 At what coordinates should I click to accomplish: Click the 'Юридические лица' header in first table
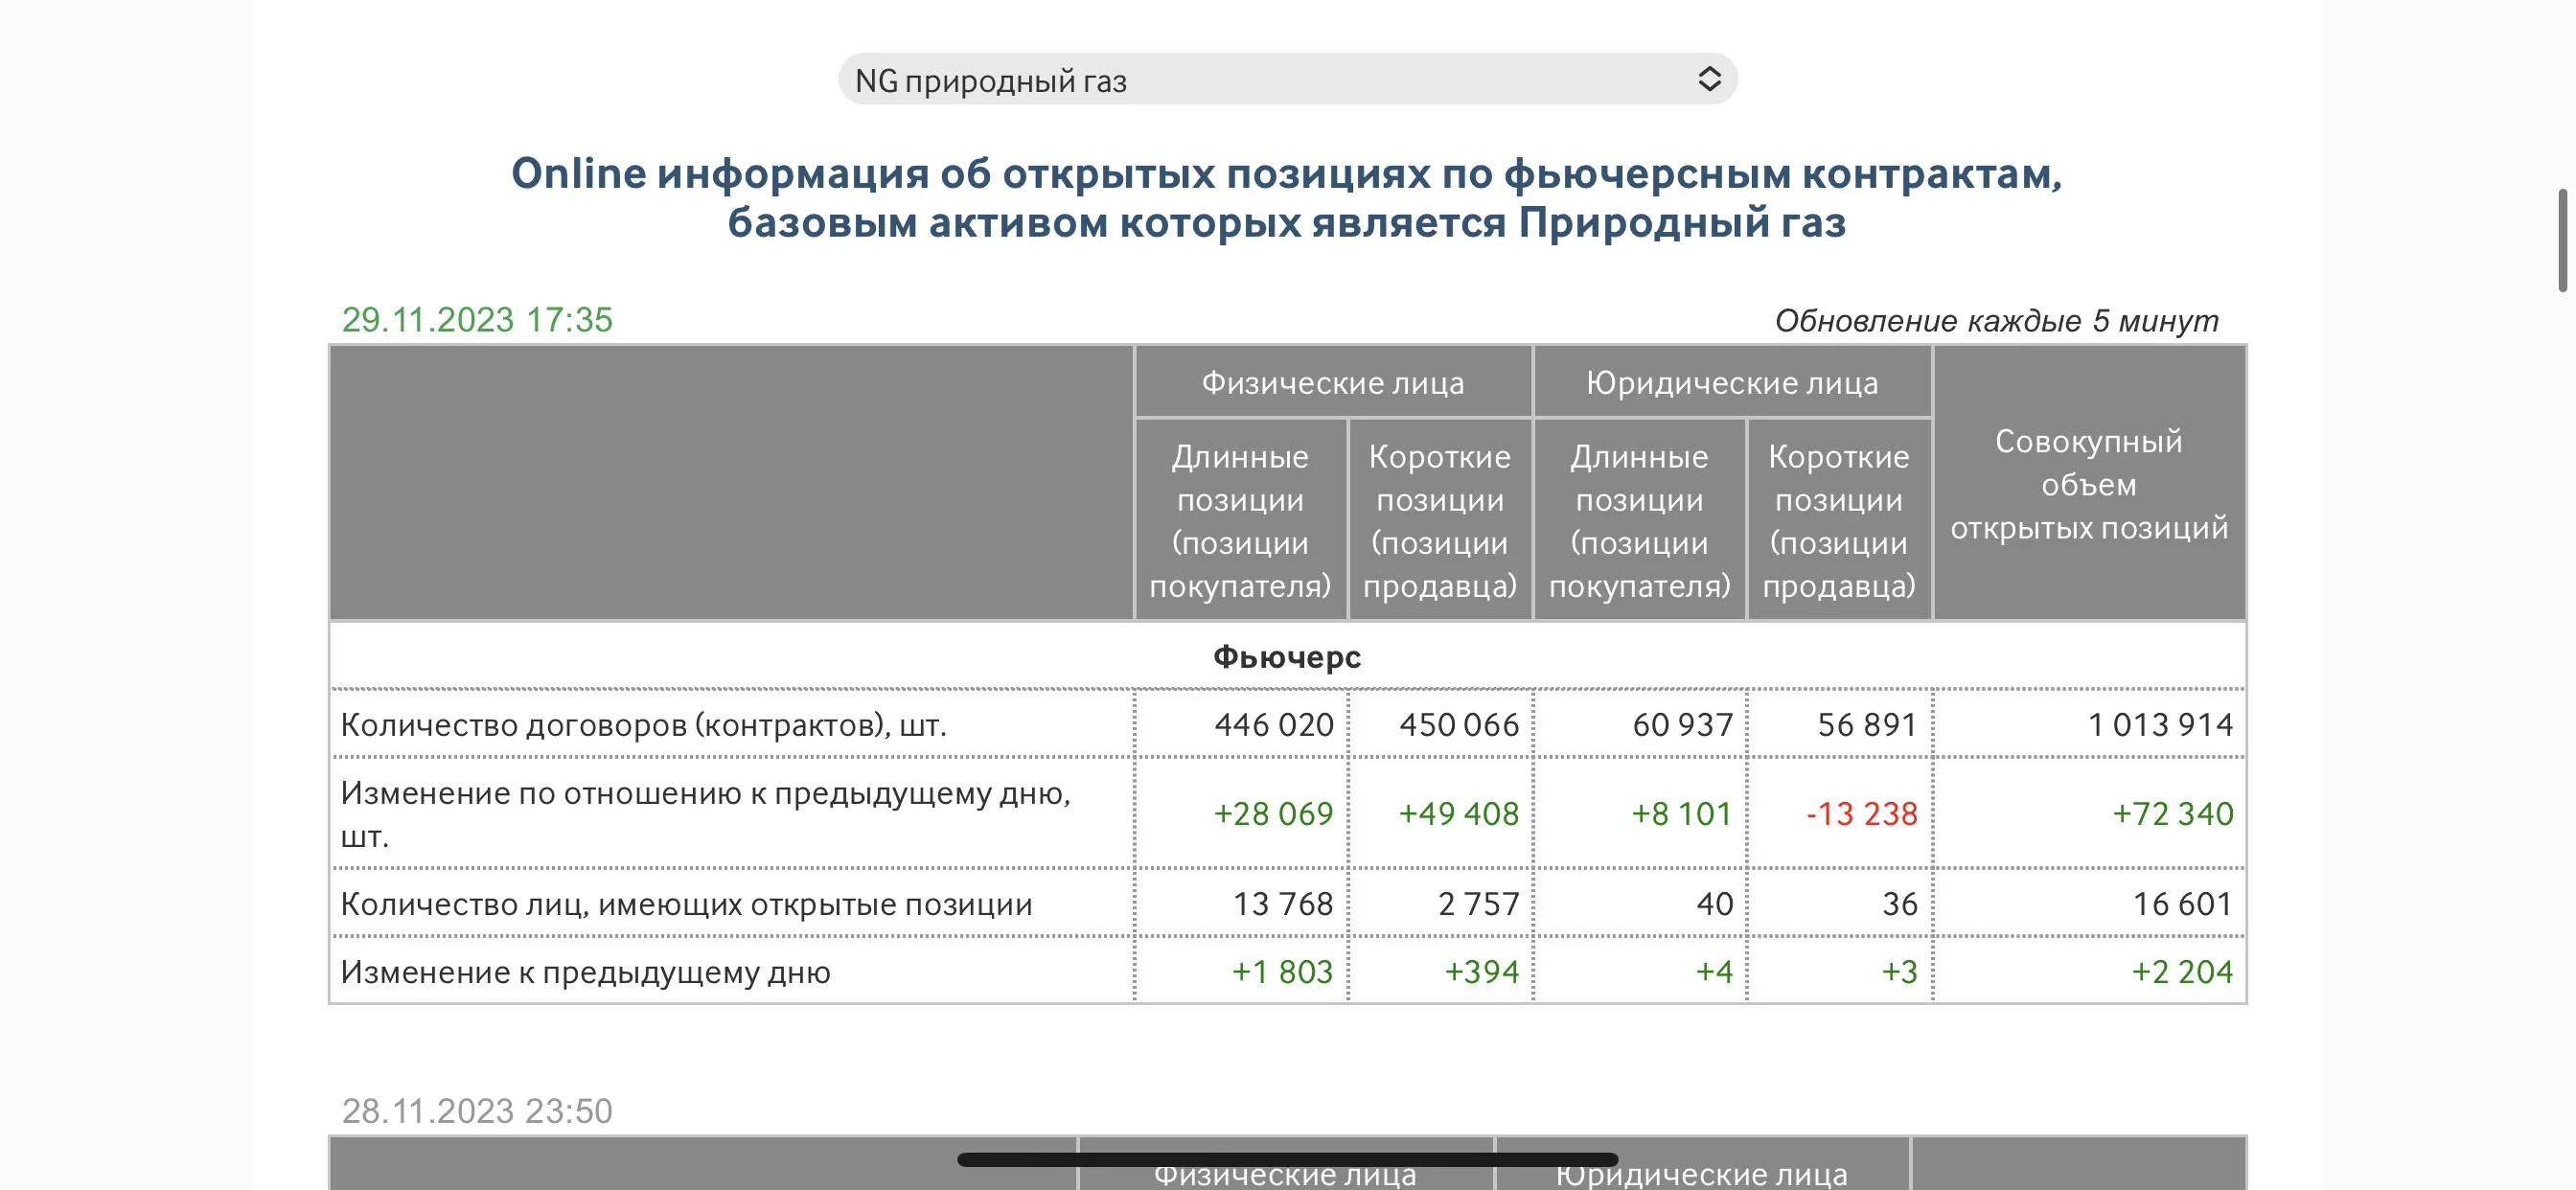[x=1732, y=382]
